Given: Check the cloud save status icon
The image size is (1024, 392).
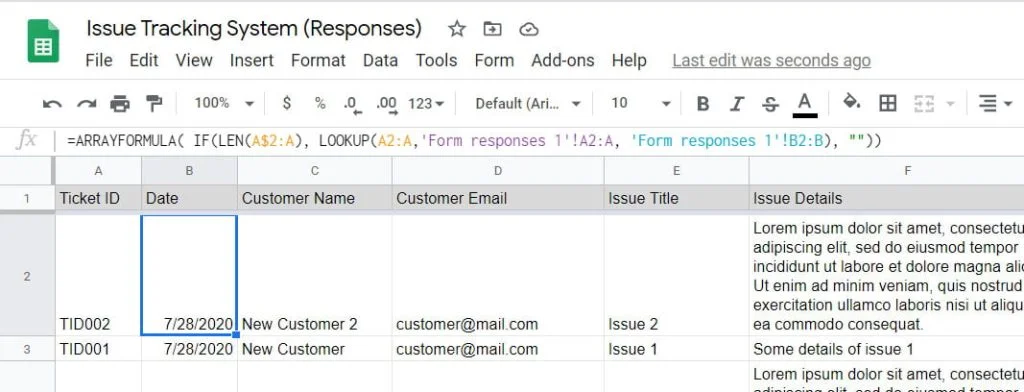Looking at the screenshot, I should pyautogui.click(x=528, y=29).
